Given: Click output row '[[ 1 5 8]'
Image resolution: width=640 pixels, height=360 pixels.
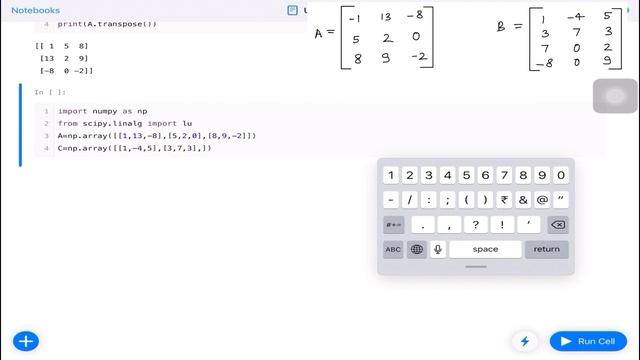Looking at the screenshot, I should coord(62,46).
